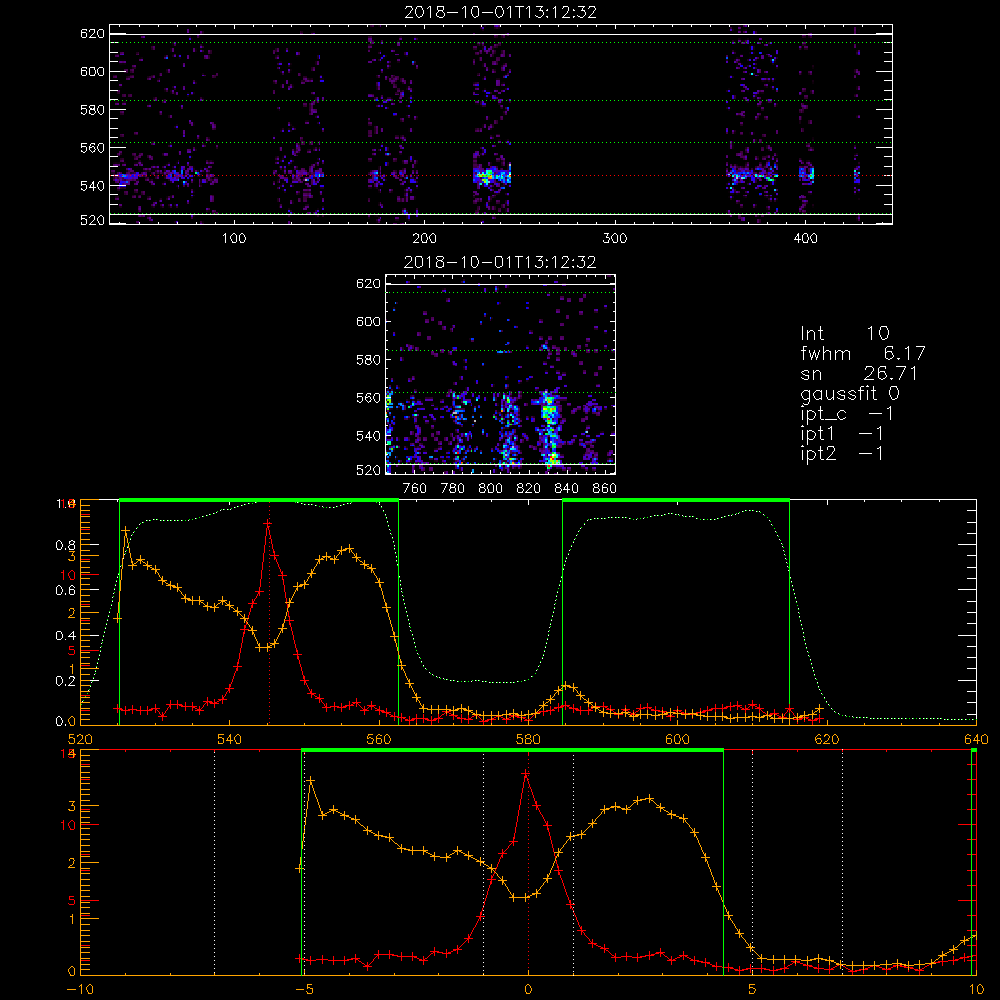This screenshot has height=1000, width=1000.
Task: Click the x-axis label 520 on the spectrum plot
Action: click(80, 739)
